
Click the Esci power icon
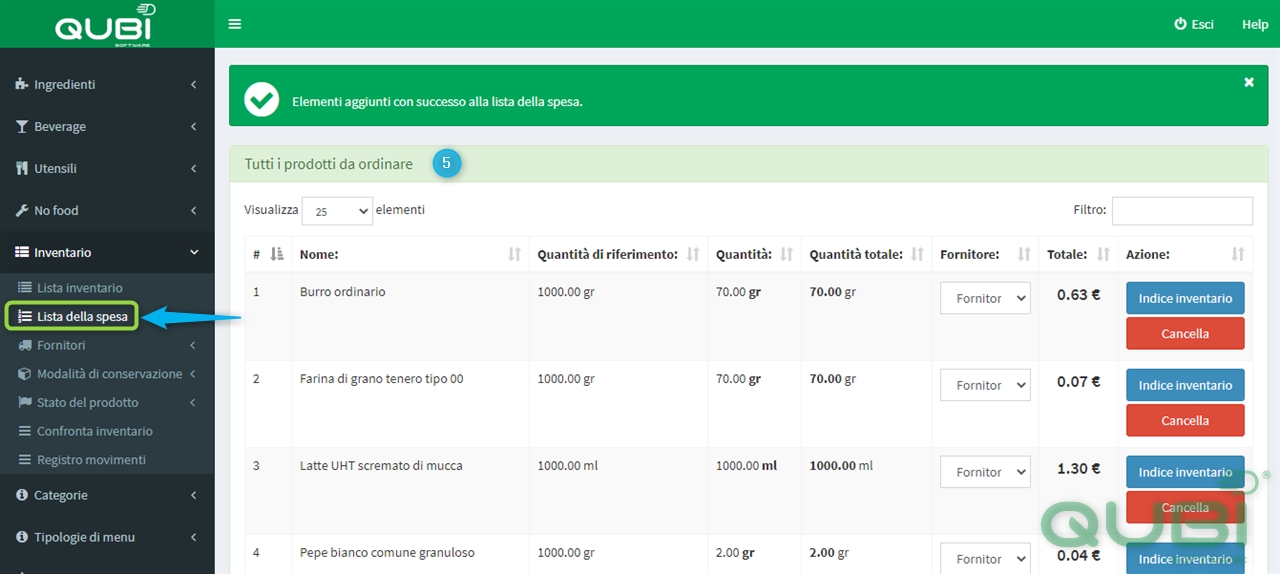coord(1180,24)
